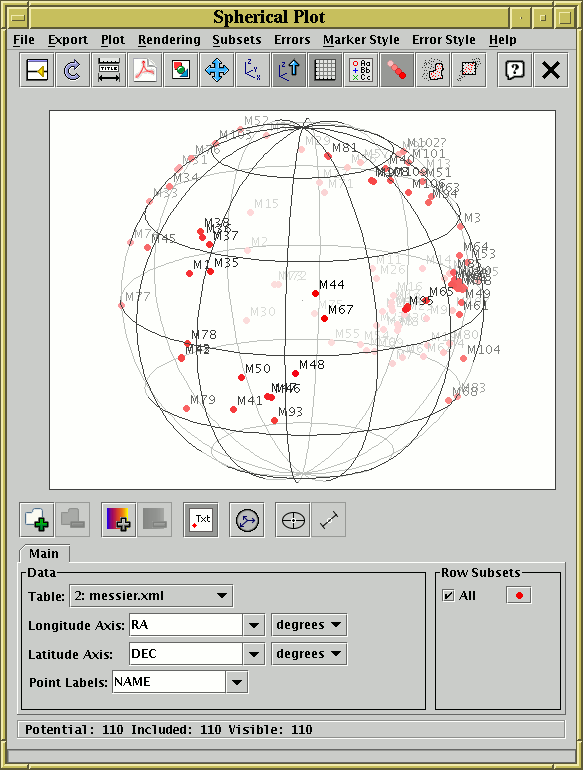The image size is (583, 770).
Task: Click the Add new dataset icon
Action: pos(37,520)
